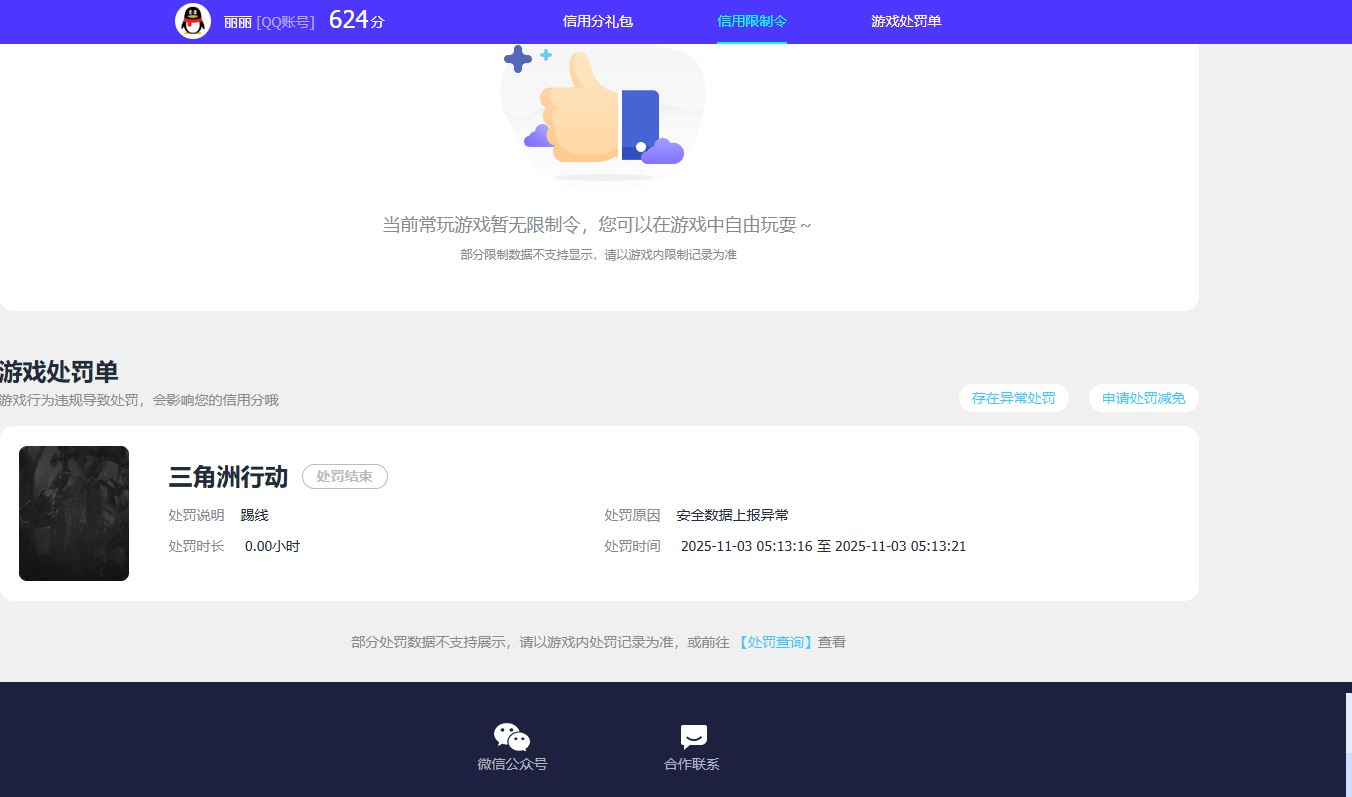Click the 三角洲行动 game title text
Image resolution: width=1352 pixels, height=797 pixels.
pos(228,478)
